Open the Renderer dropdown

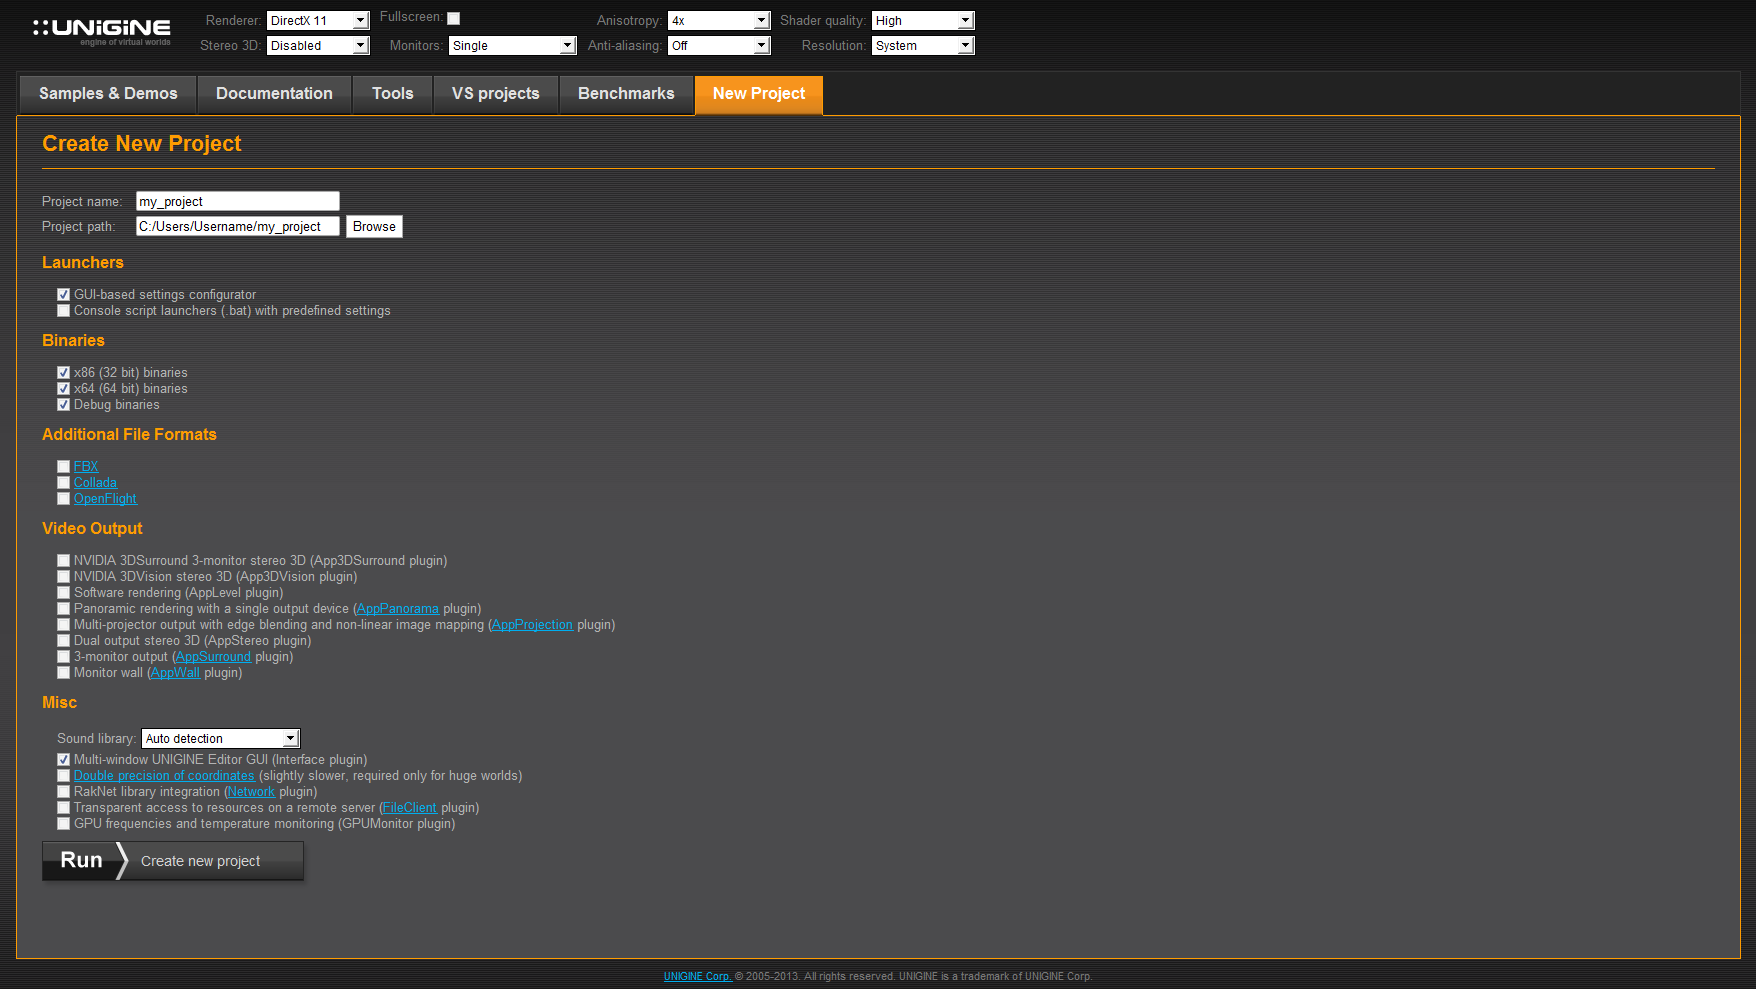(x=318, y=20)
